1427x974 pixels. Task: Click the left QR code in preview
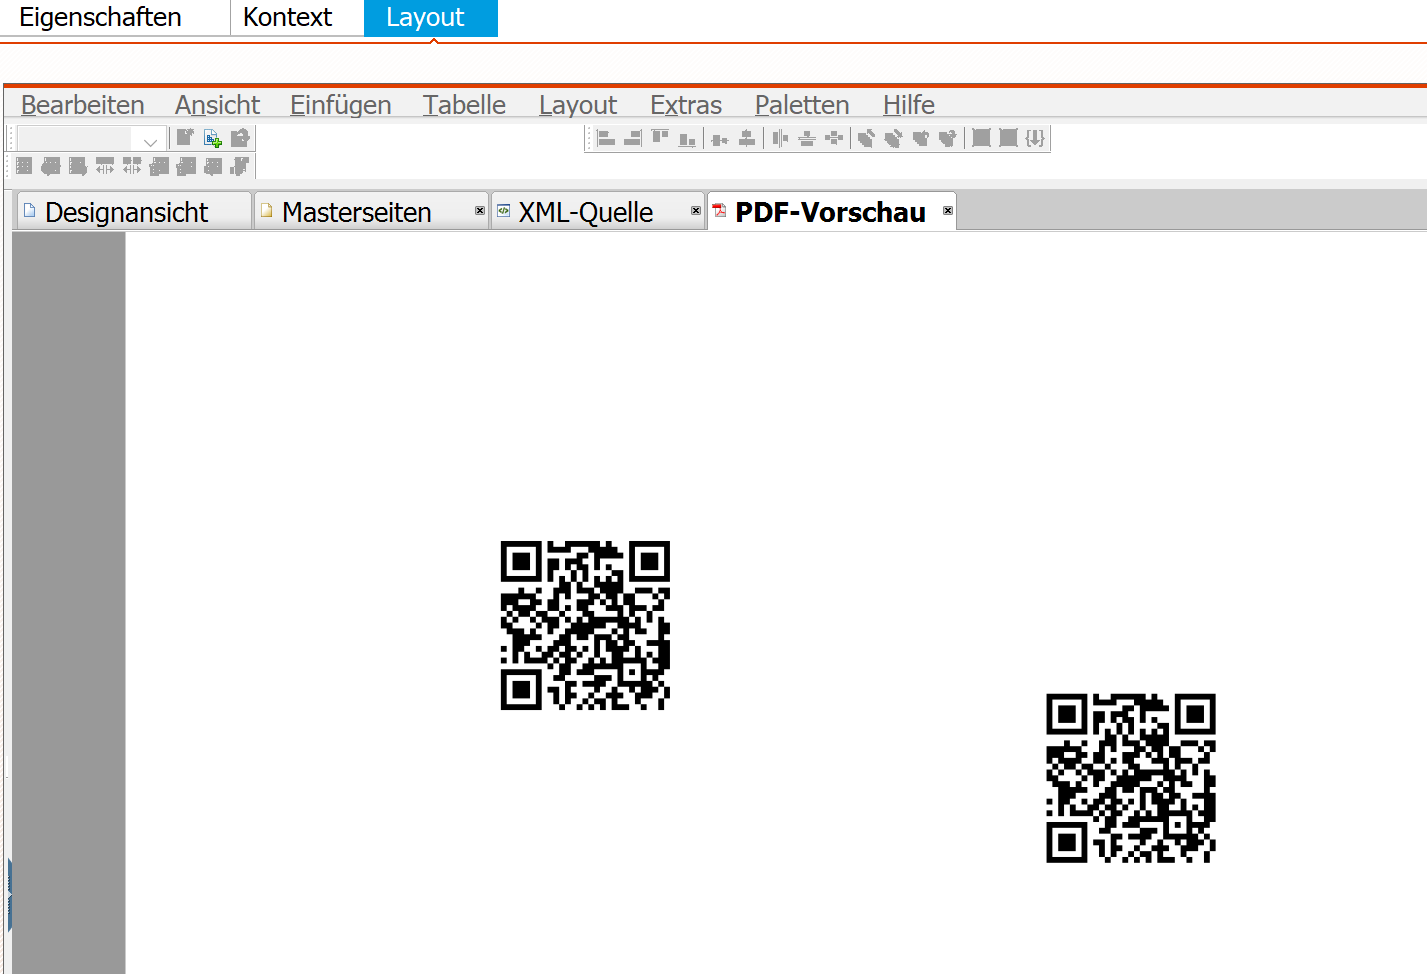(585, 626)
